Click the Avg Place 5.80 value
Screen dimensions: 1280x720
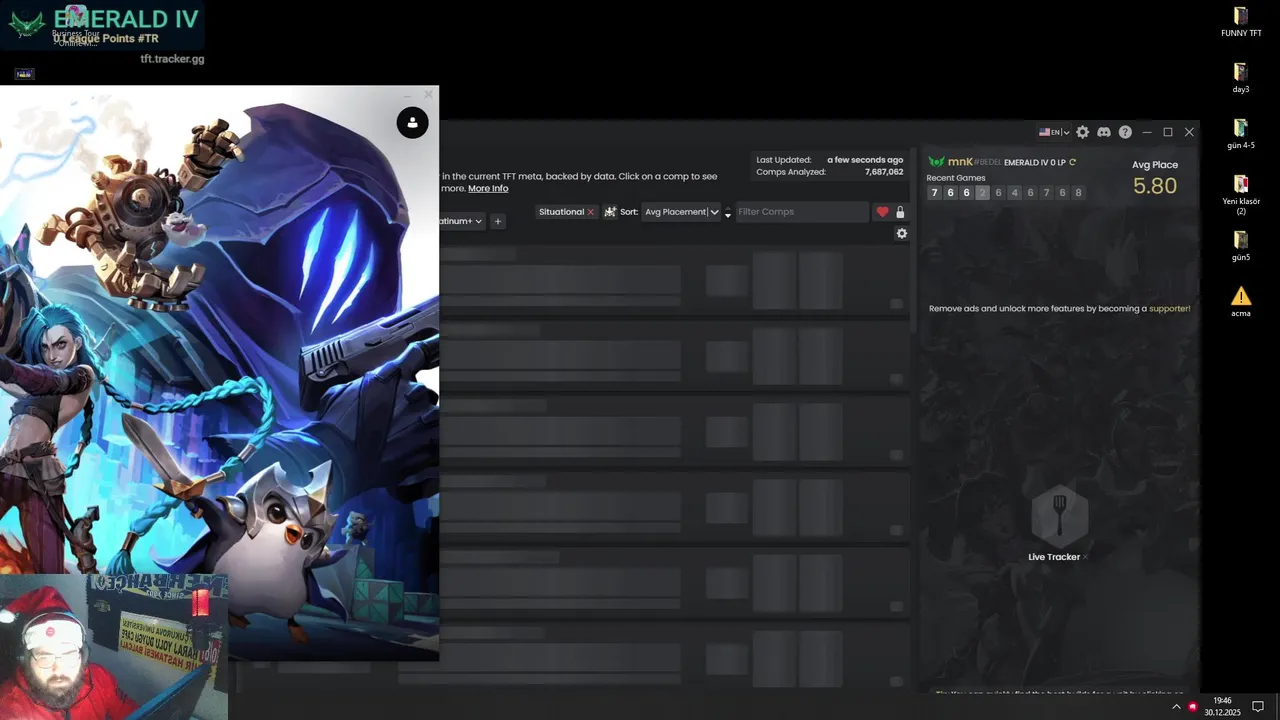[1155, 186]
